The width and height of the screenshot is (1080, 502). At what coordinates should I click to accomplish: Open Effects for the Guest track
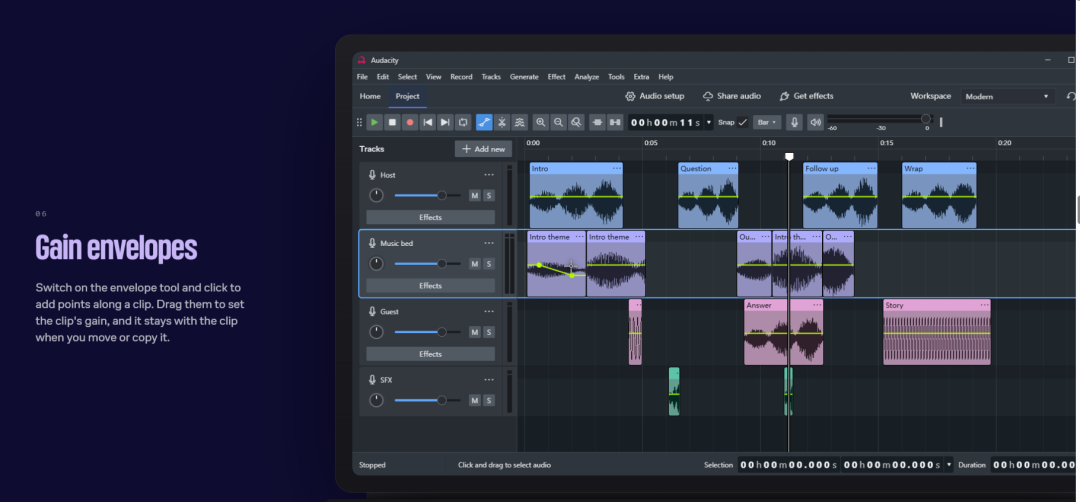pyautogui.click(x=430, y=354)
